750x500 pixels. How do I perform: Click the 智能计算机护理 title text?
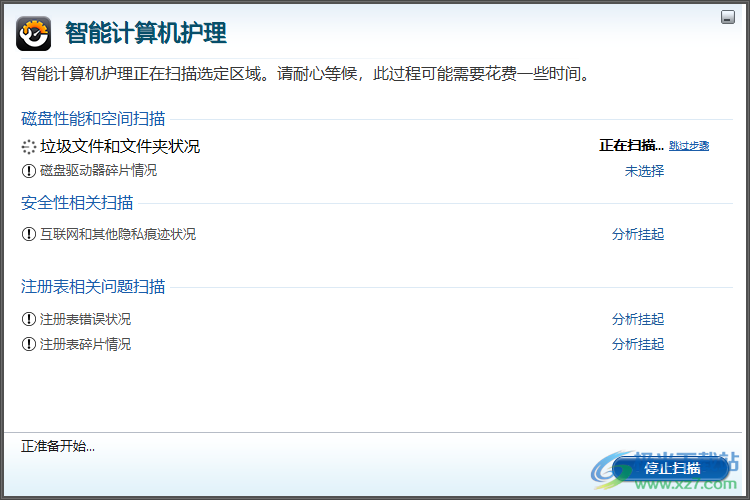click(x=146, y=33)
